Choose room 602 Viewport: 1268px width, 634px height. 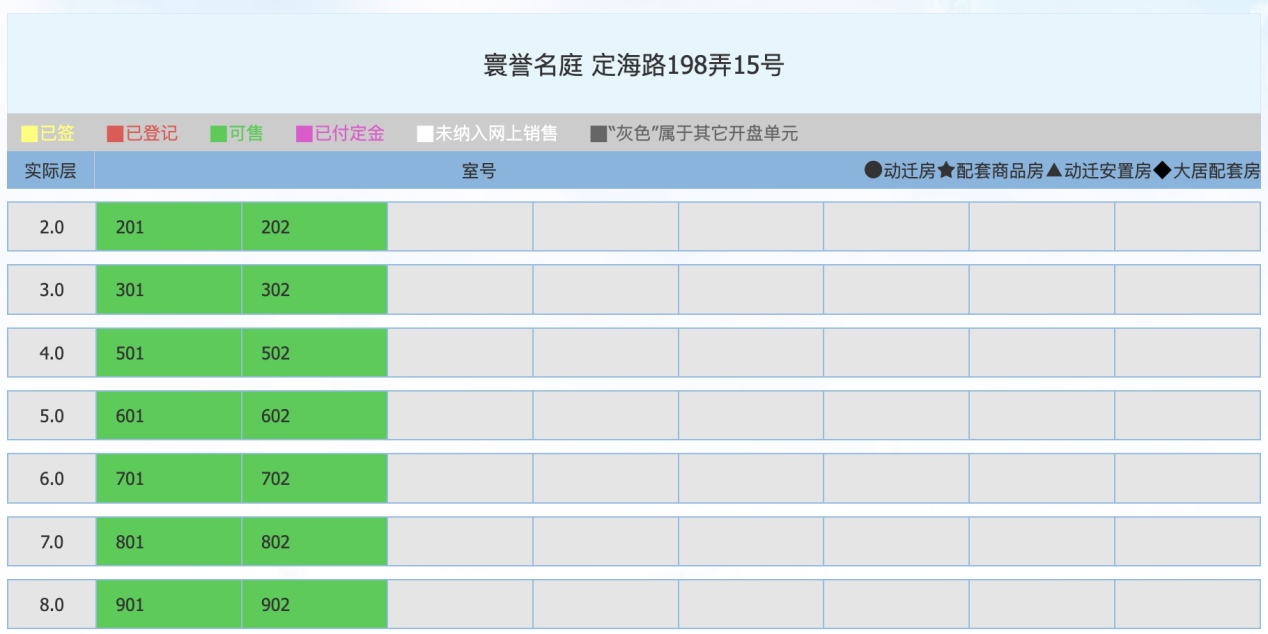[314, 416]
